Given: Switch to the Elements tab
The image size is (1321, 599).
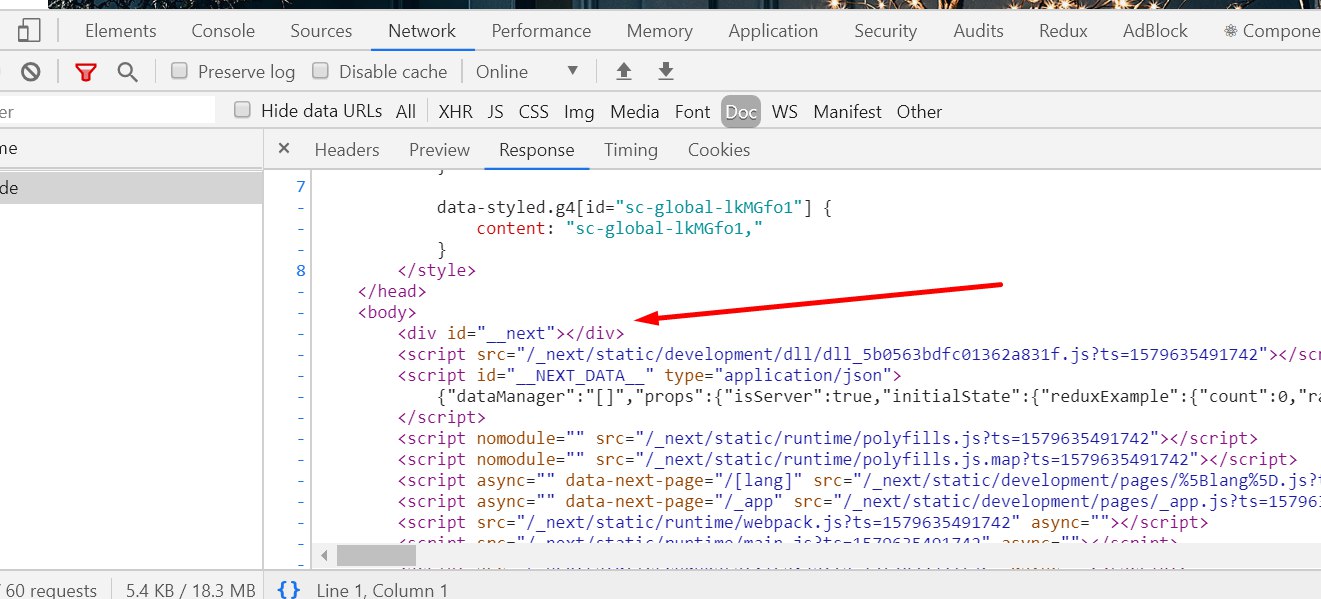Looking at the screenshot, I should pos(120,31).
